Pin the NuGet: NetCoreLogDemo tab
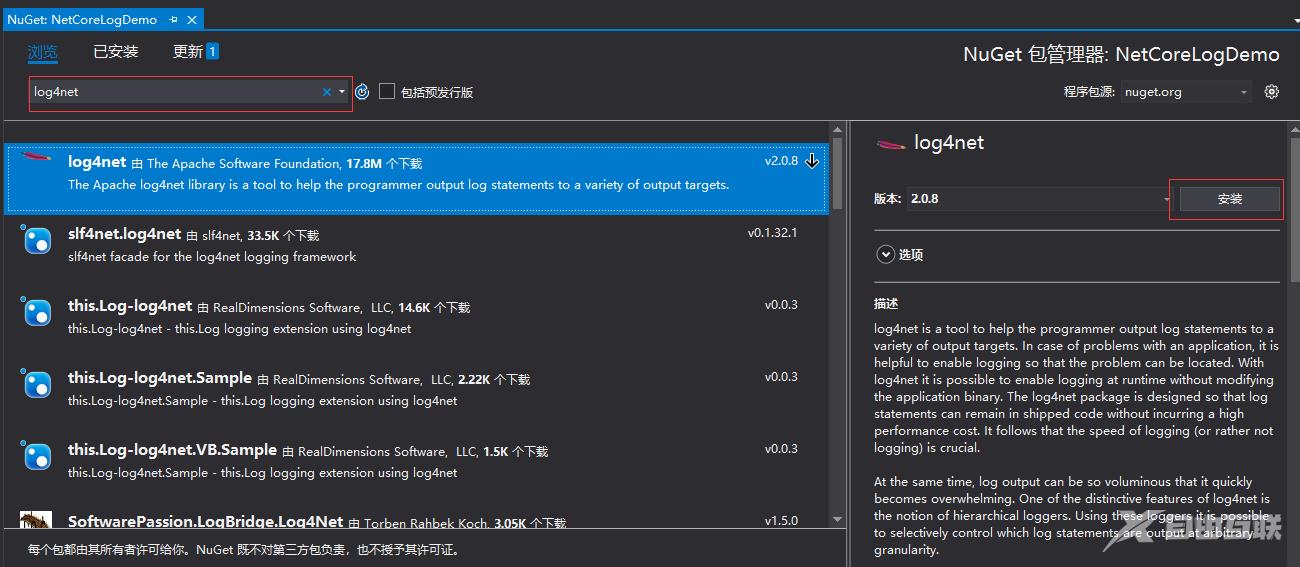This screenshot has height=567, width=1300. tap(173, 19)
